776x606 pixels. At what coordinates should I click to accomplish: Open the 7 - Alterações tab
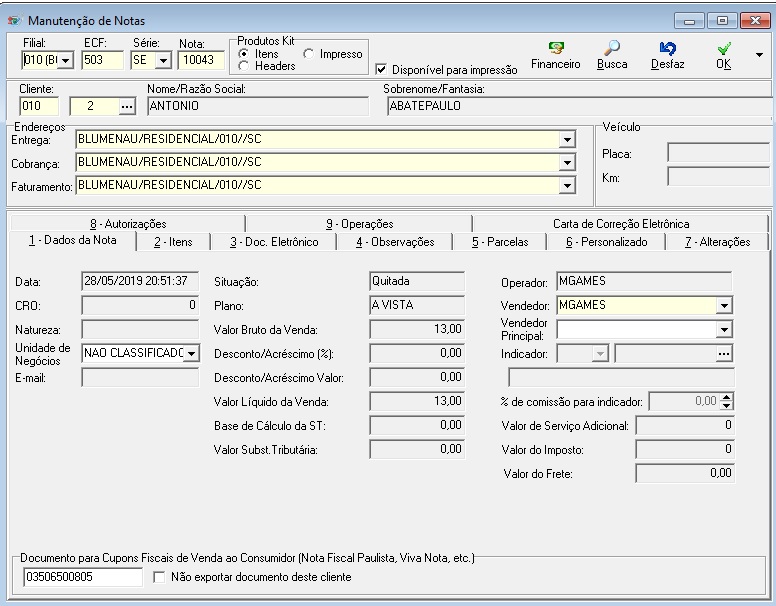718,242
